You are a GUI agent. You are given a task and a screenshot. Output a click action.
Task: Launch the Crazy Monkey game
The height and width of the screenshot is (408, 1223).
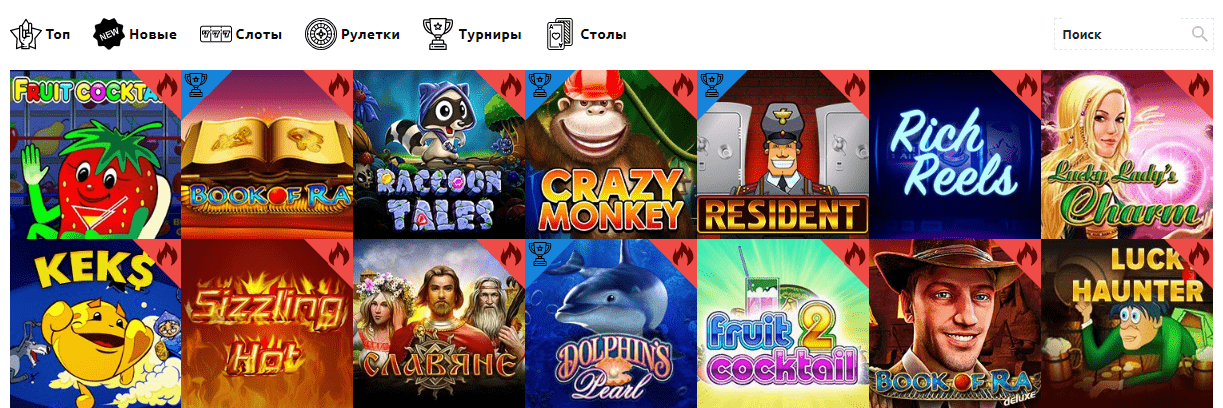coord(611,154)
